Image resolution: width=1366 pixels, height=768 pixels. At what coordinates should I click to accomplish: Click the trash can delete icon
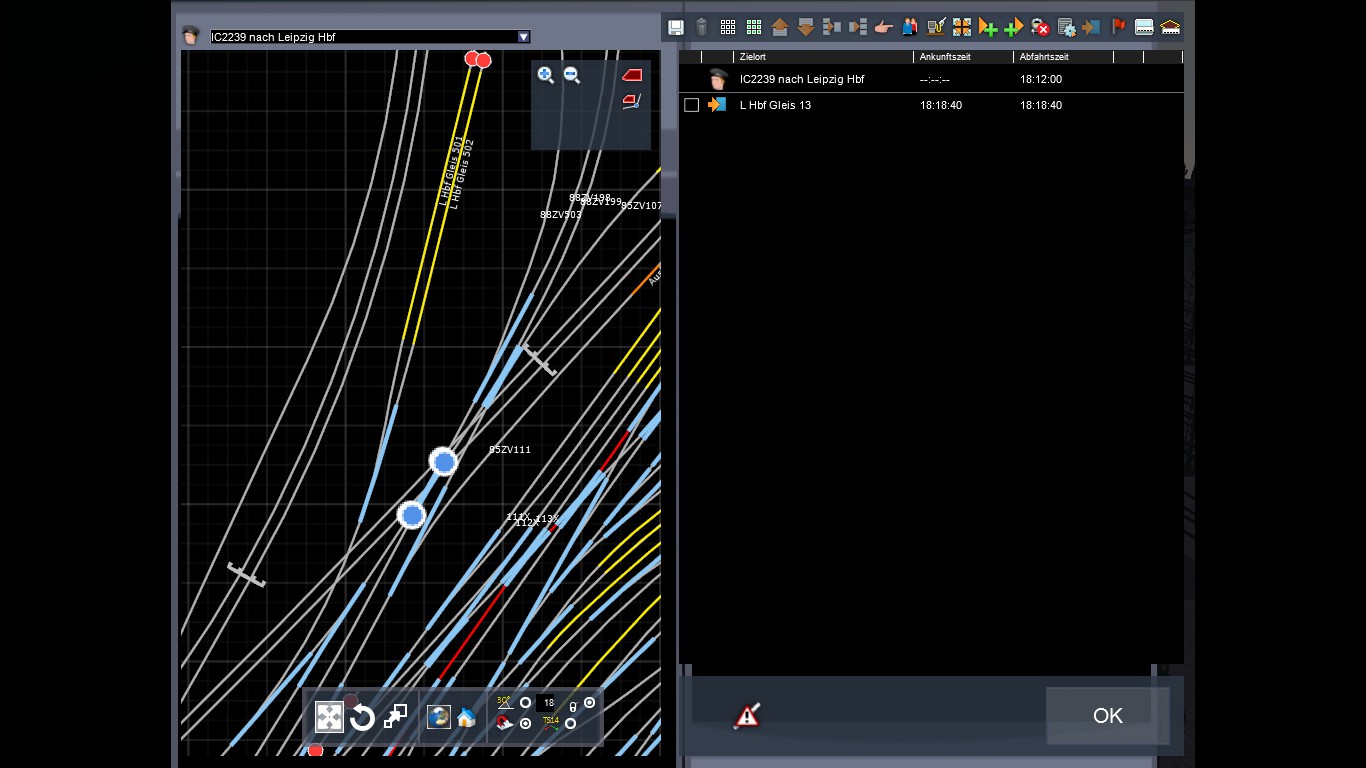click(702, 28)
